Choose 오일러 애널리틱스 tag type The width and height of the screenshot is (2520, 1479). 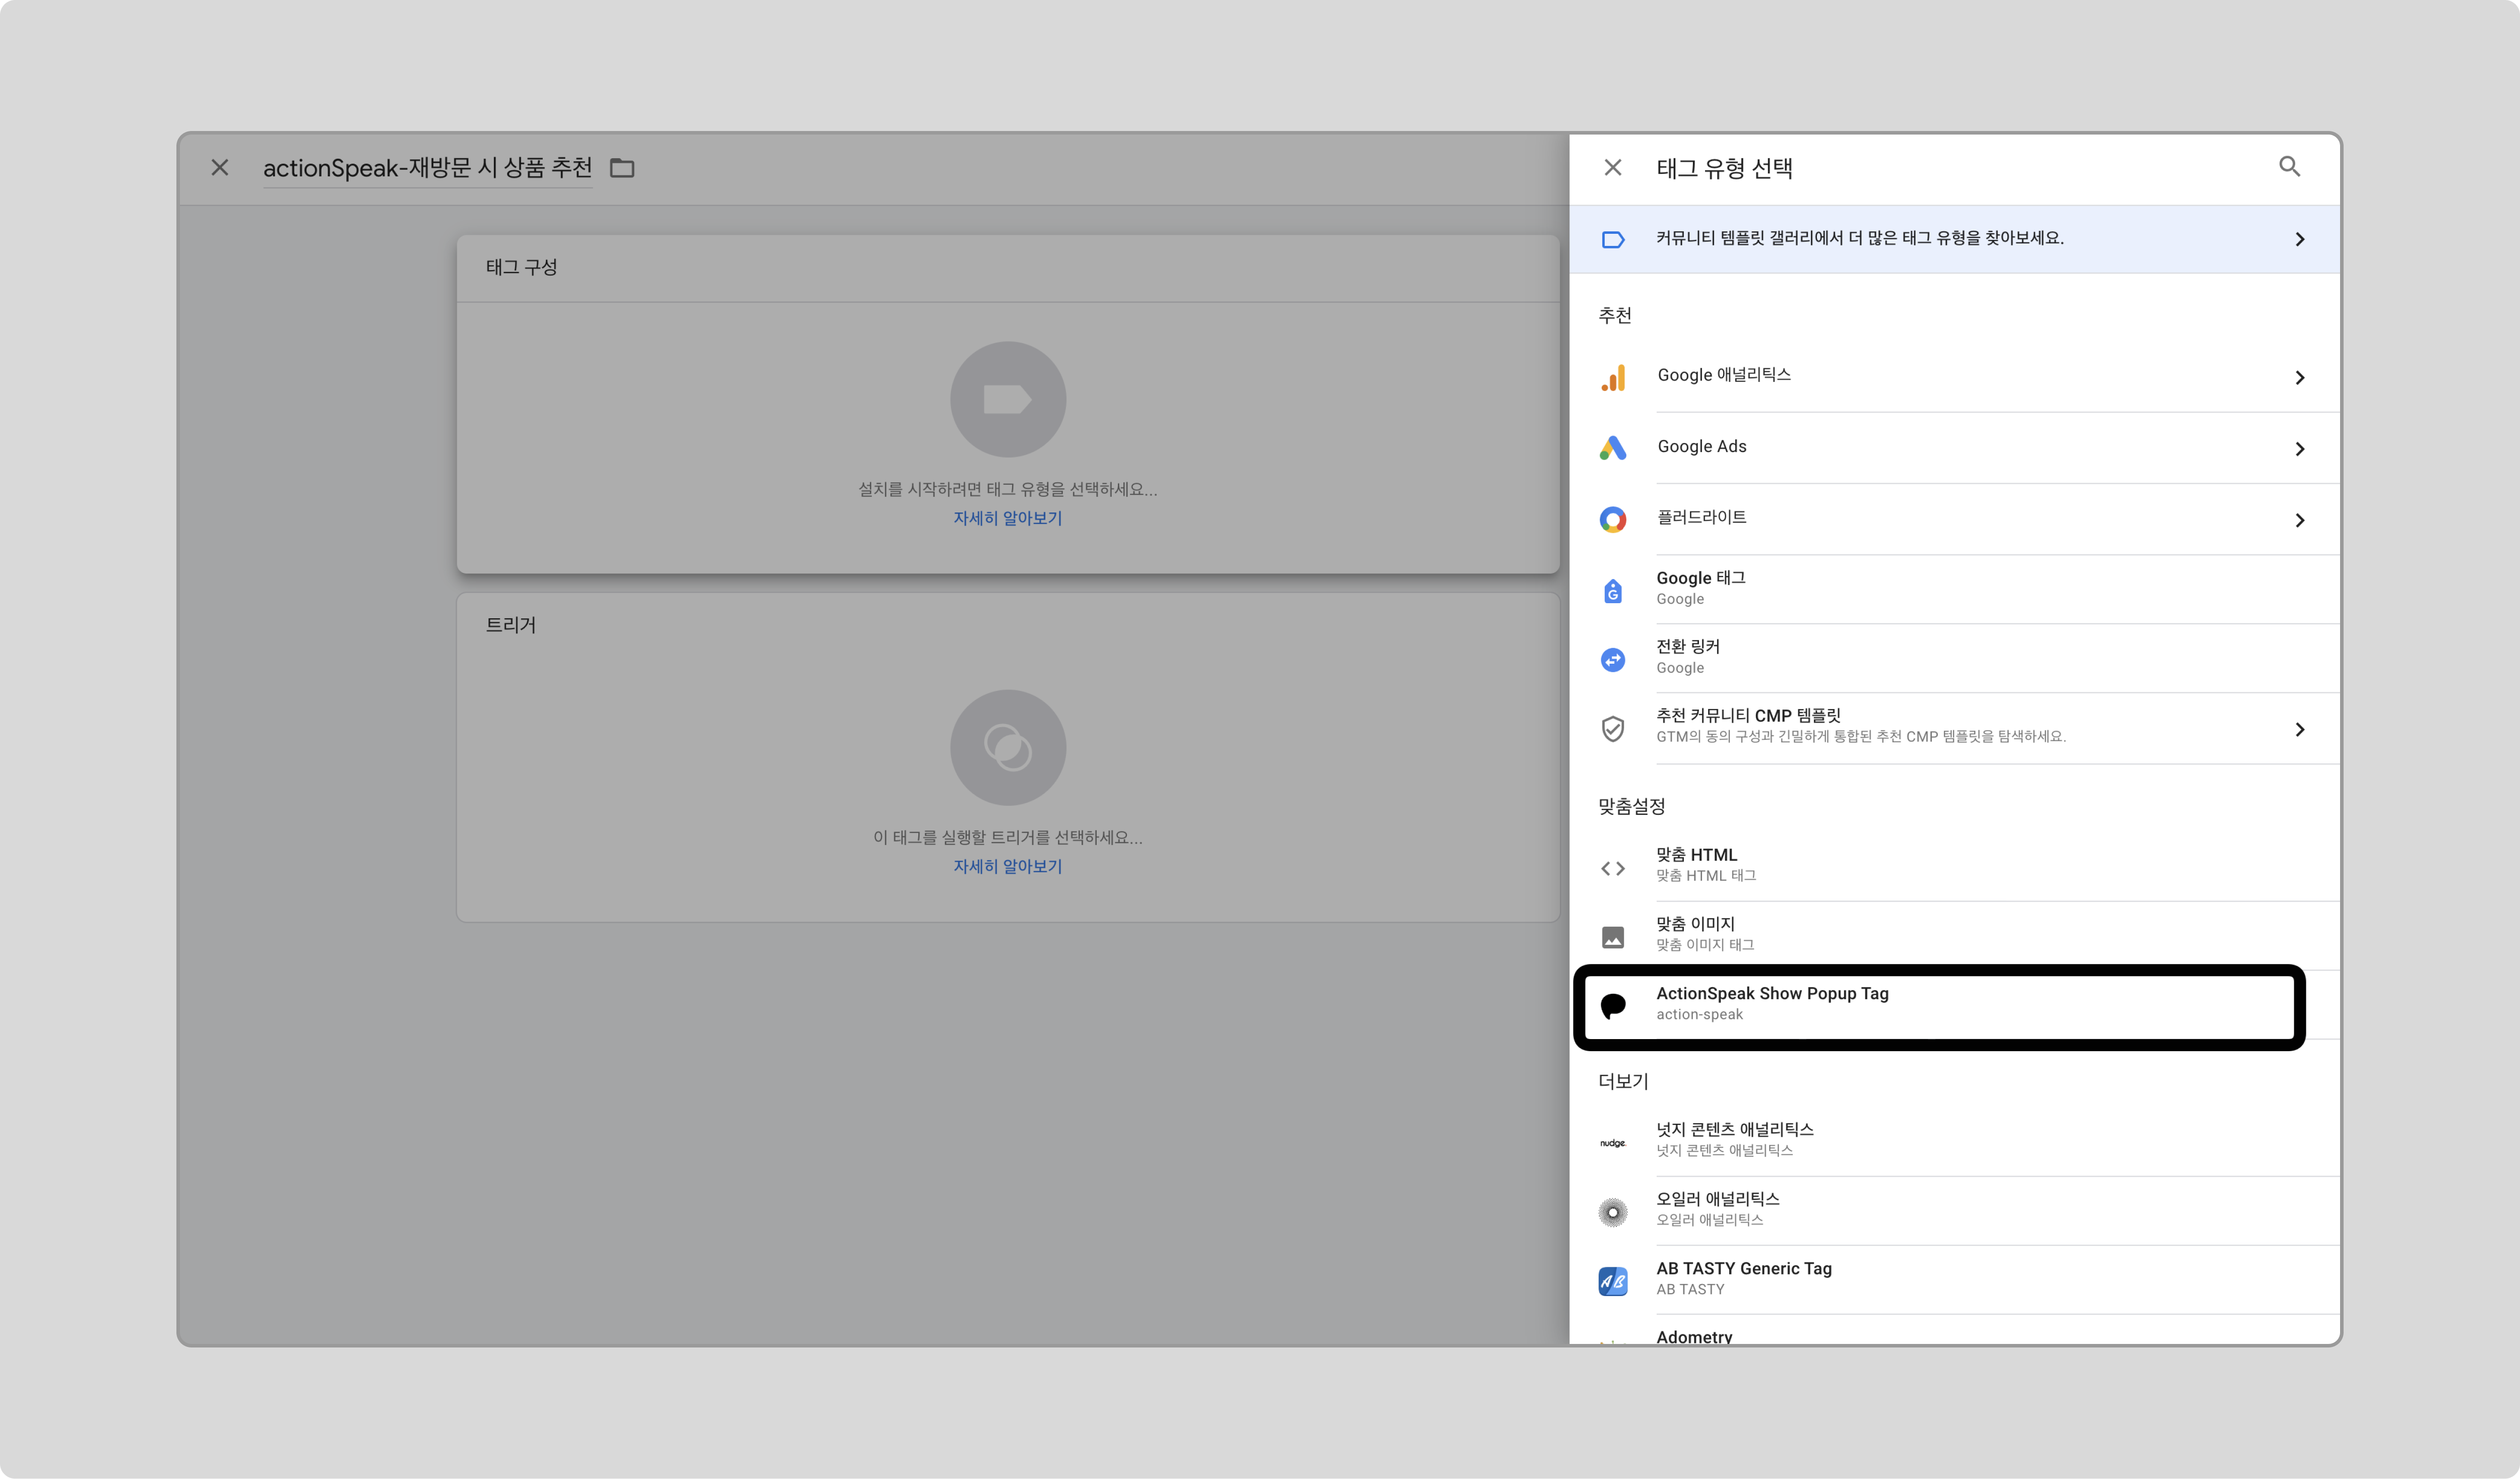tap(1954, 1210)
